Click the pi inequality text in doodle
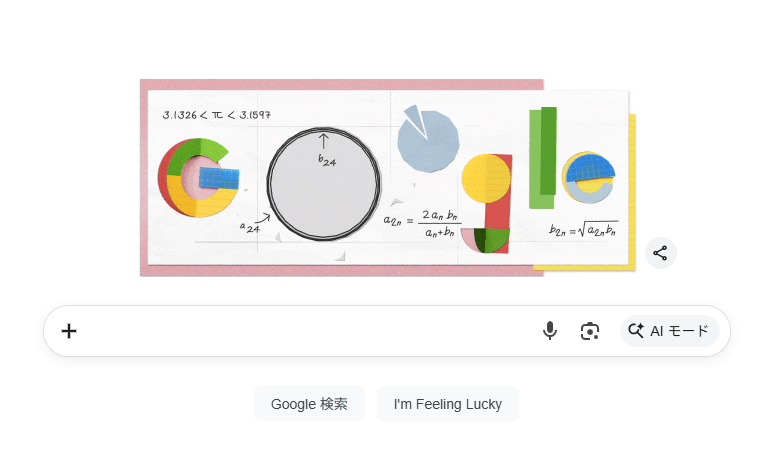 click(x=216, y=115)
